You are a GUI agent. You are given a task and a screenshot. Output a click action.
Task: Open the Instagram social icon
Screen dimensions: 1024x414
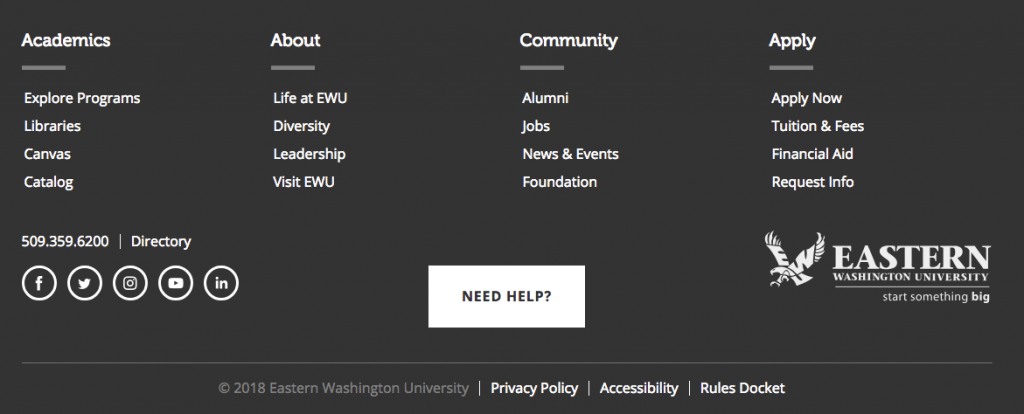coord(130,283)
